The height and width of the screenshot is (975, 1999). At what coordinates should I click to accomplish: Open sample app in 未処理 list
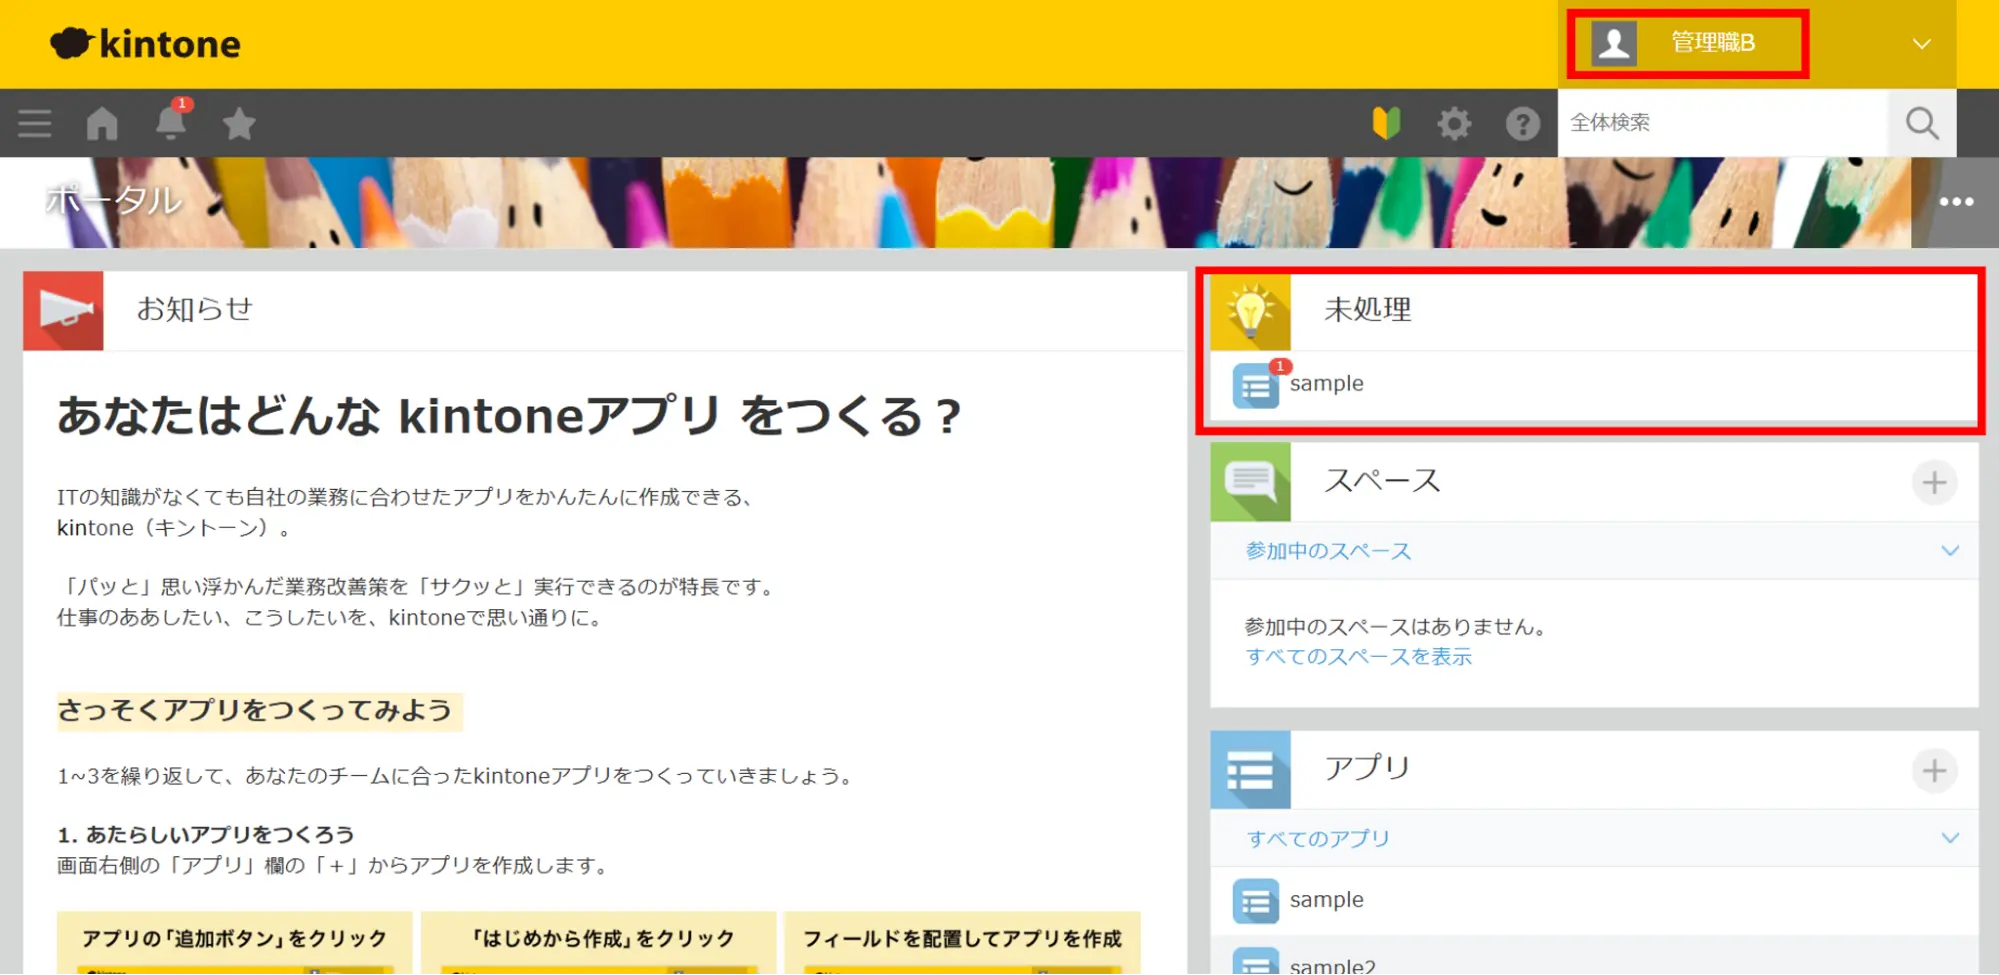point(1326,384)
